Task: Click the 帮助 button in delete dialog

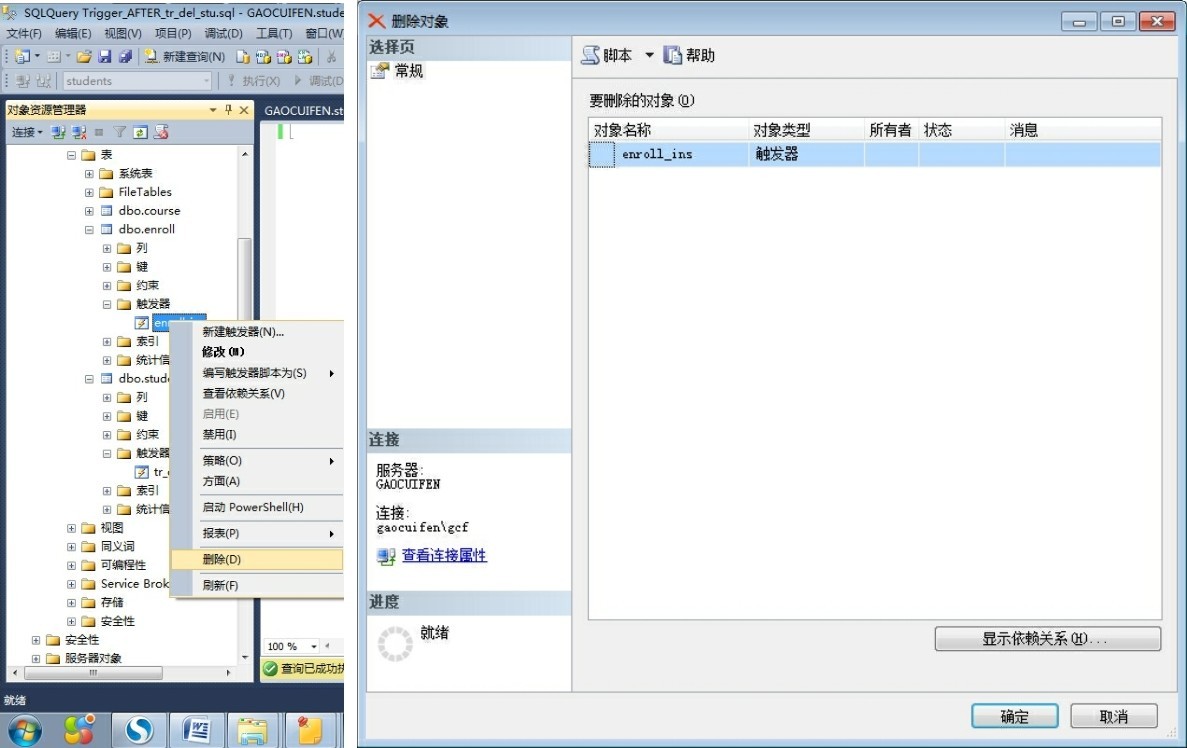Action: click(689, 55)
